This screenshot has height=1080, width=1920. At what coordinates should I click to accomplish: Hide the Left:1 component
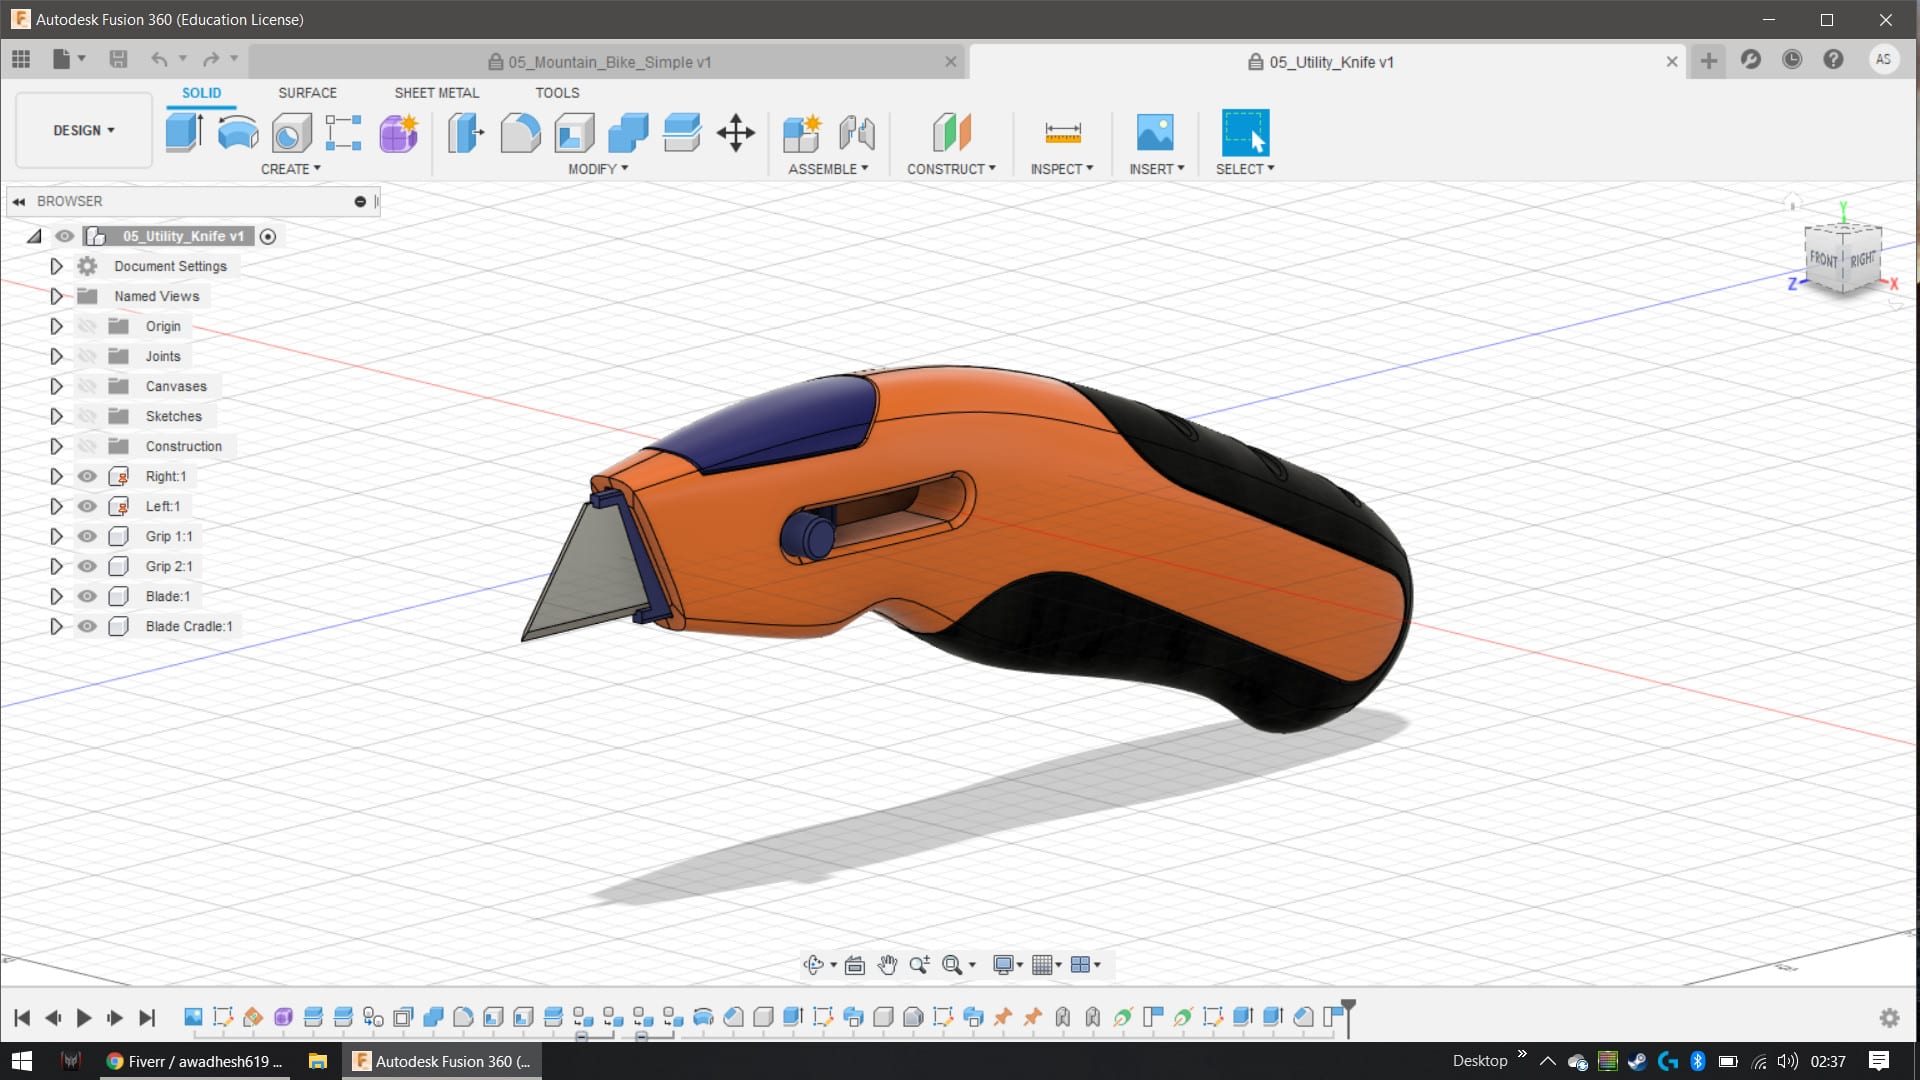click(87, 506)
